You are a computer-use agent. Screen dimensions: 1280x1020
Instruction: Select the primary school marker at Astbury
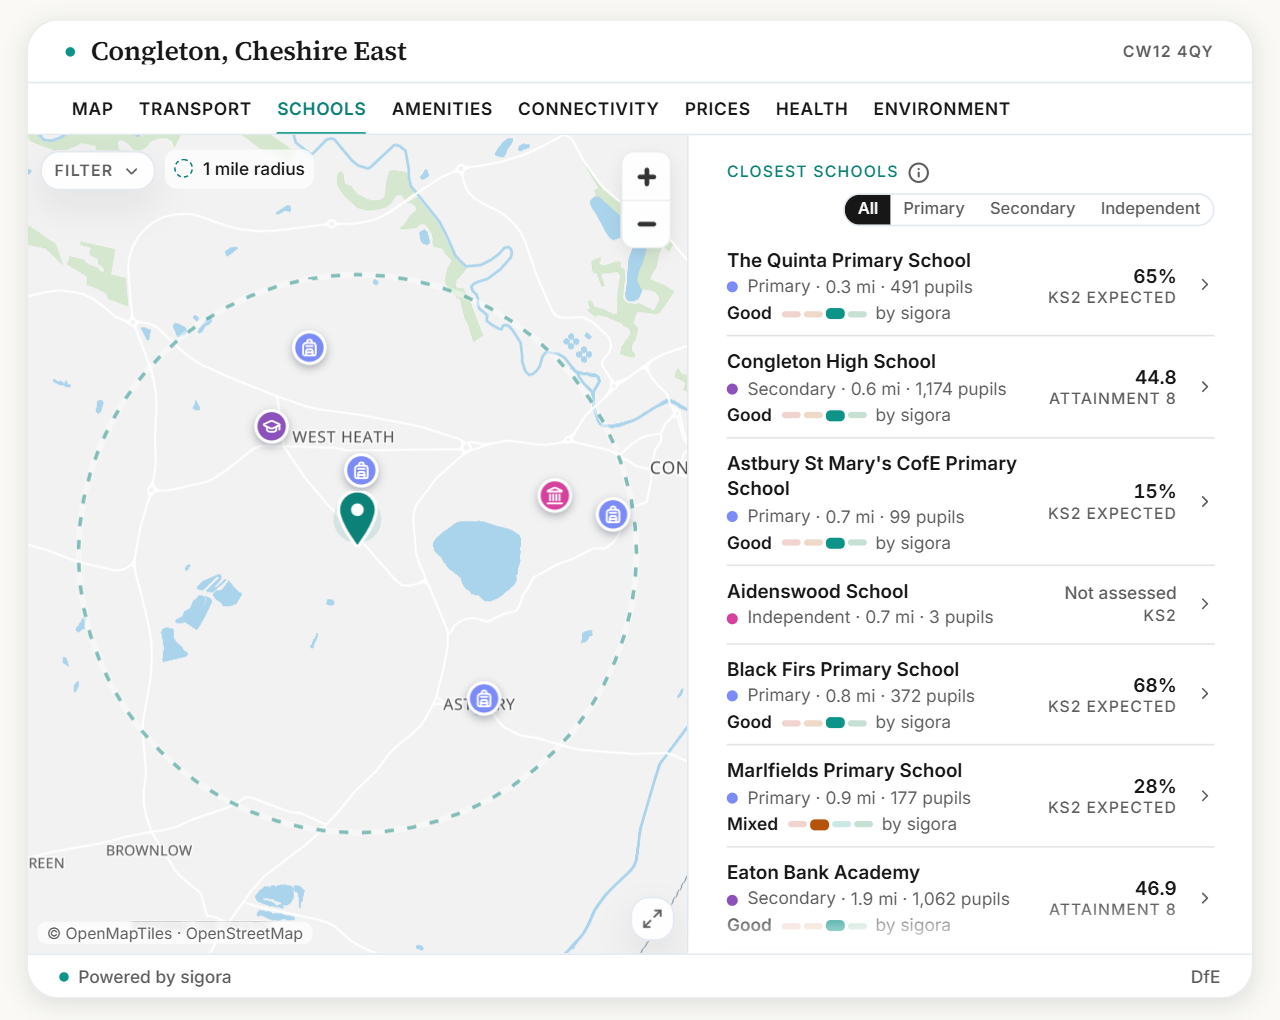484,698
